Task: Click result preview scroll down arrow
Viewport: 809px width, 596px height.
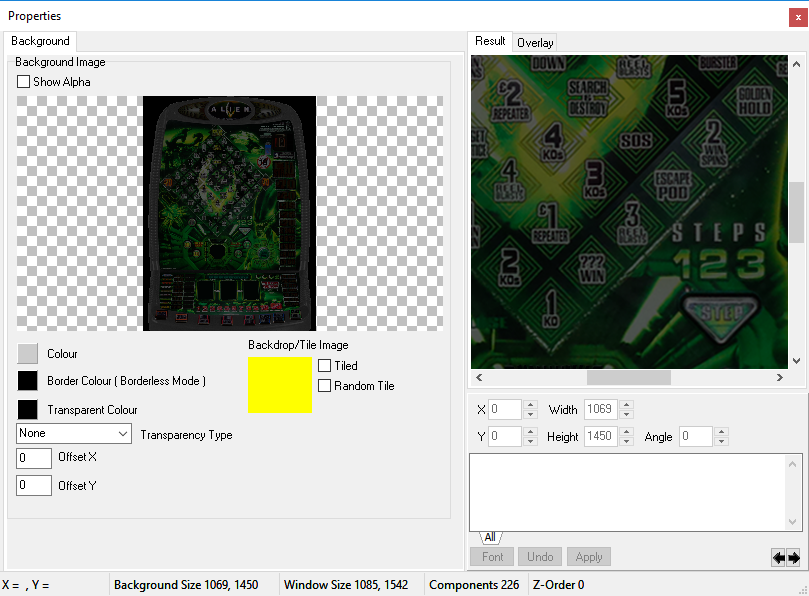Action: point(796,361)
